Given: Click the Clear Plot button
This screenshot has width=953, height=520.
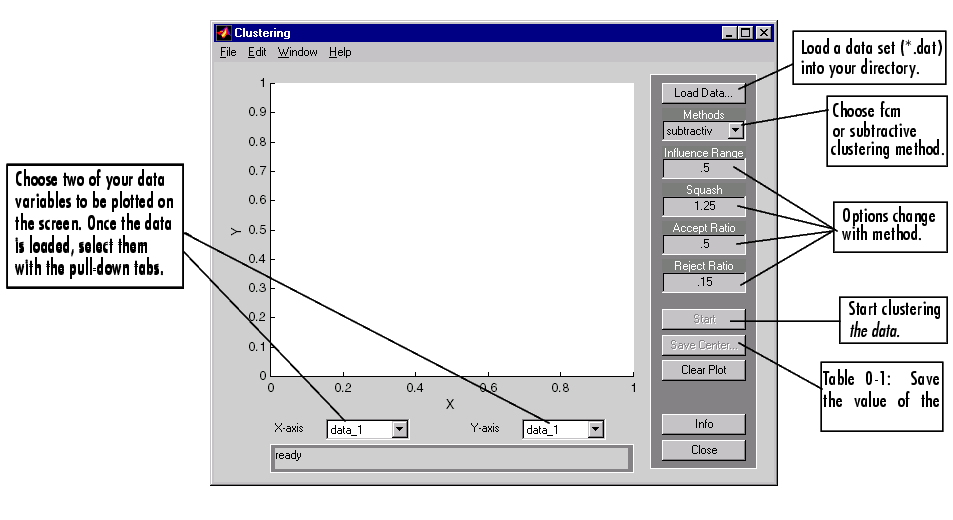Looking at the screenshot, I should [704, 370].
